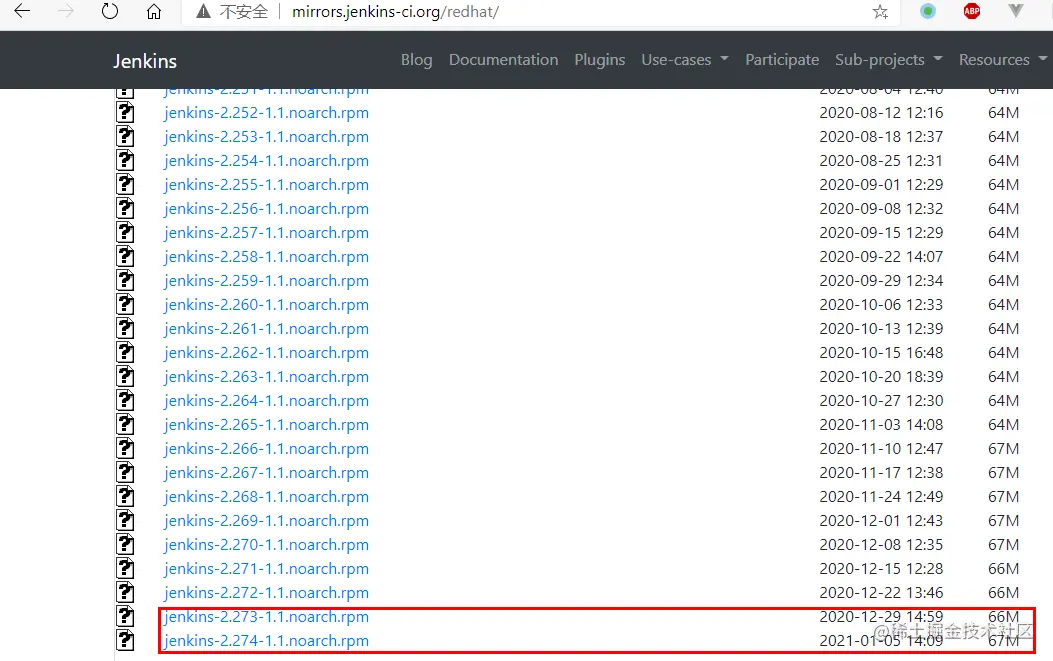Click the file icon beside jenkins-2.264
This screenshot has width=1053, height=661.
point(125,400)
